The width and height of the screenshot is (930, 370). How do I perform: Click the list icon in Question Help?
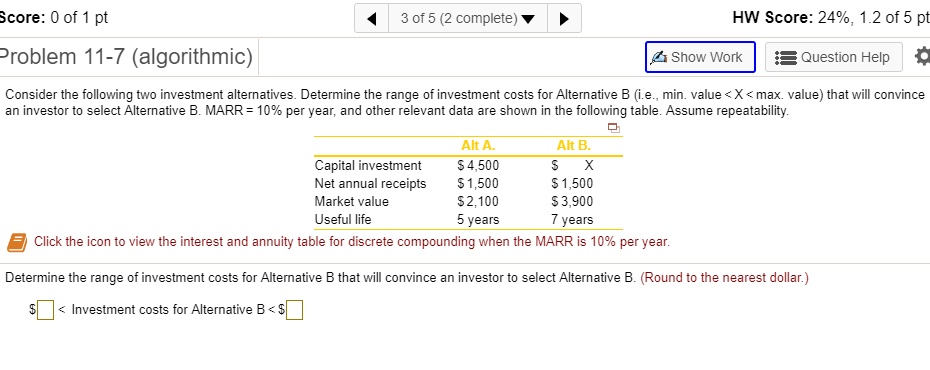[x=786, y=58]
